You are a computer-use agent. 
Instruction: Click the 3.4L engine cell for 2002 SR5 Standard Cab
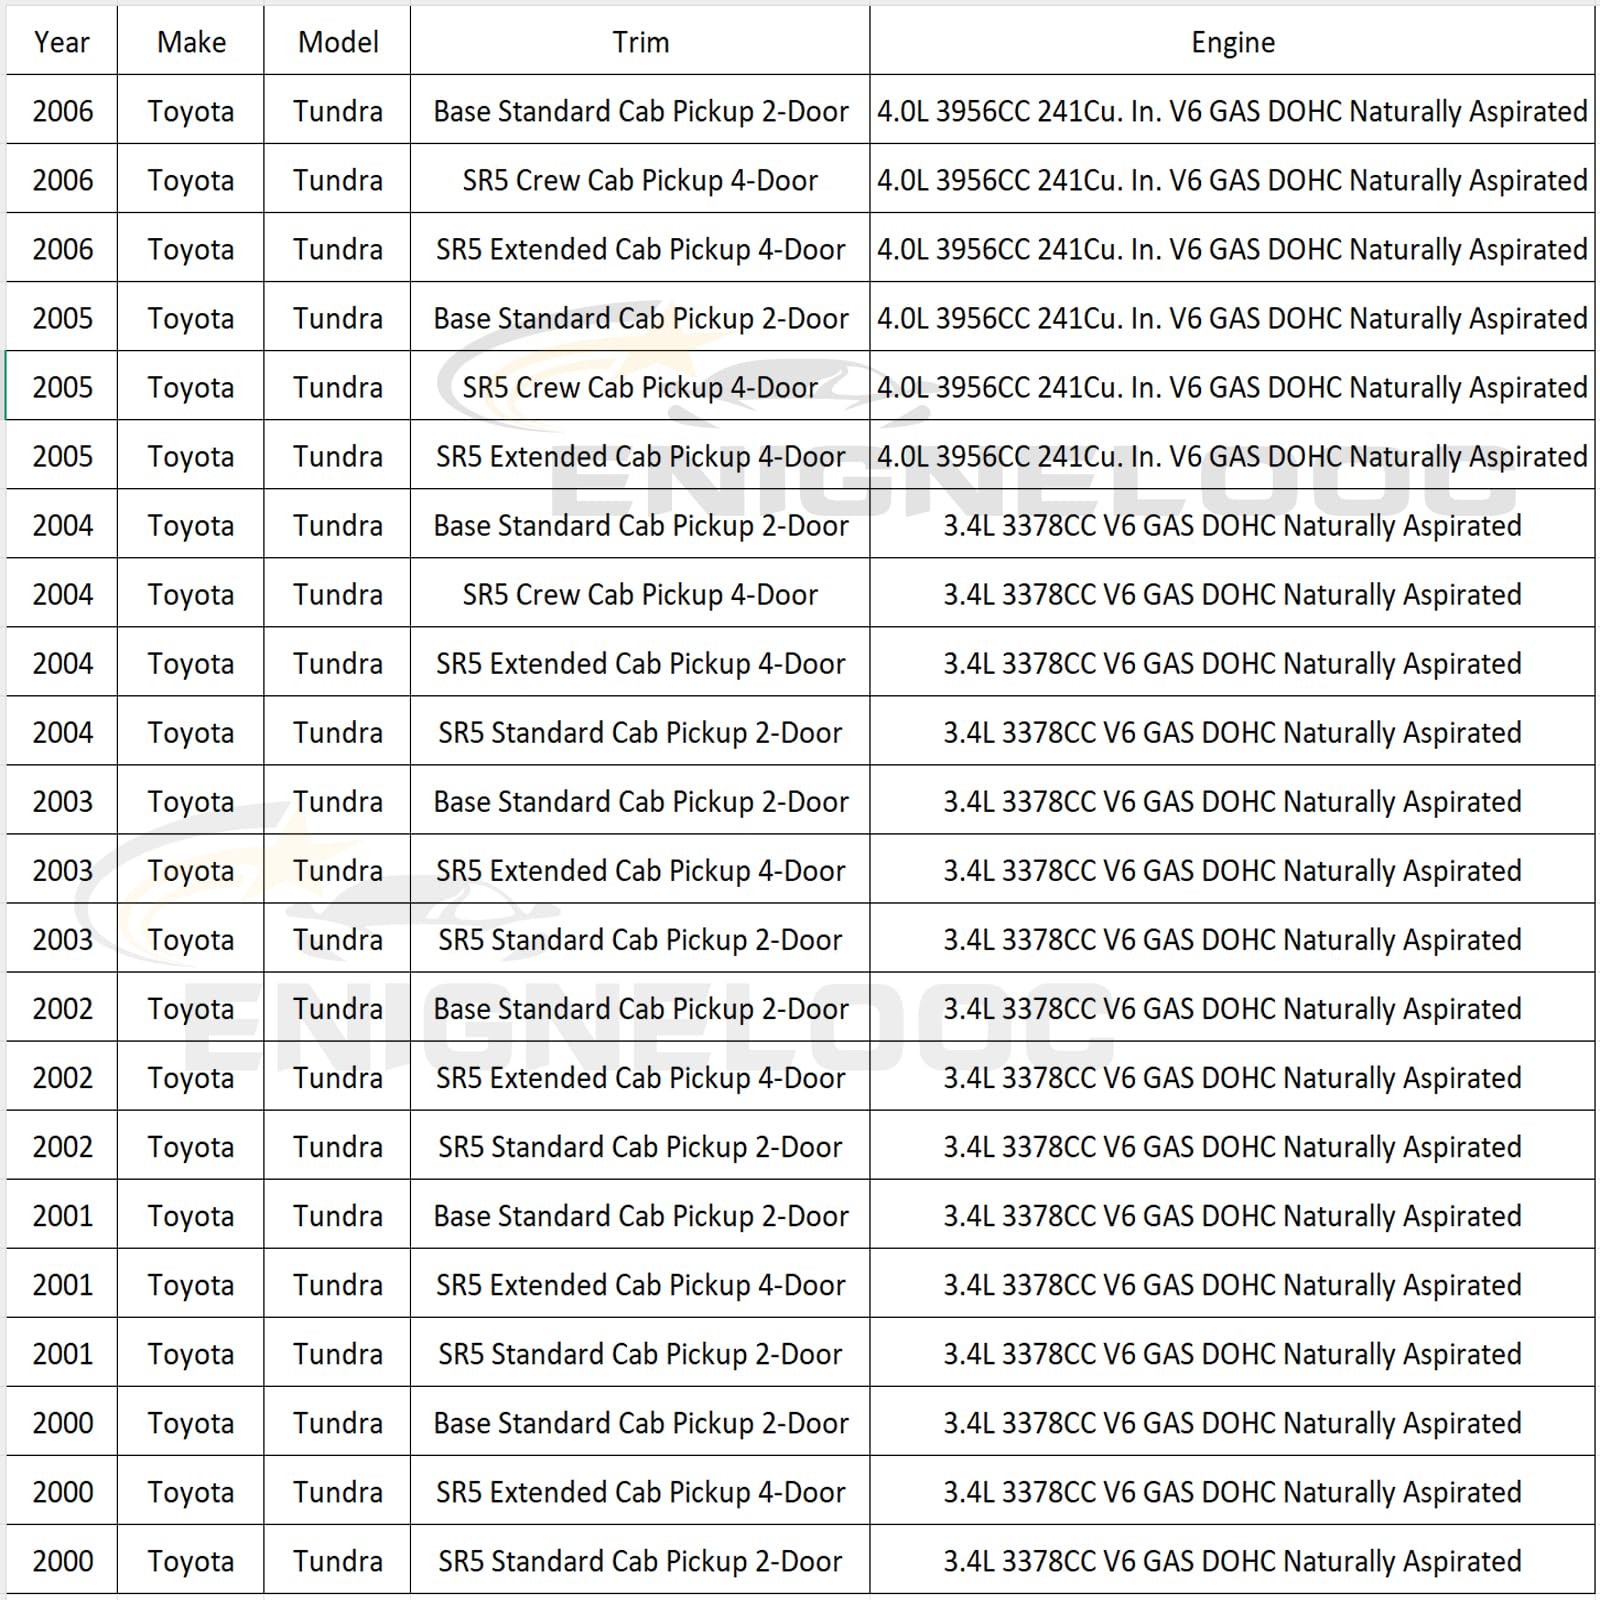(1233, 1145)
